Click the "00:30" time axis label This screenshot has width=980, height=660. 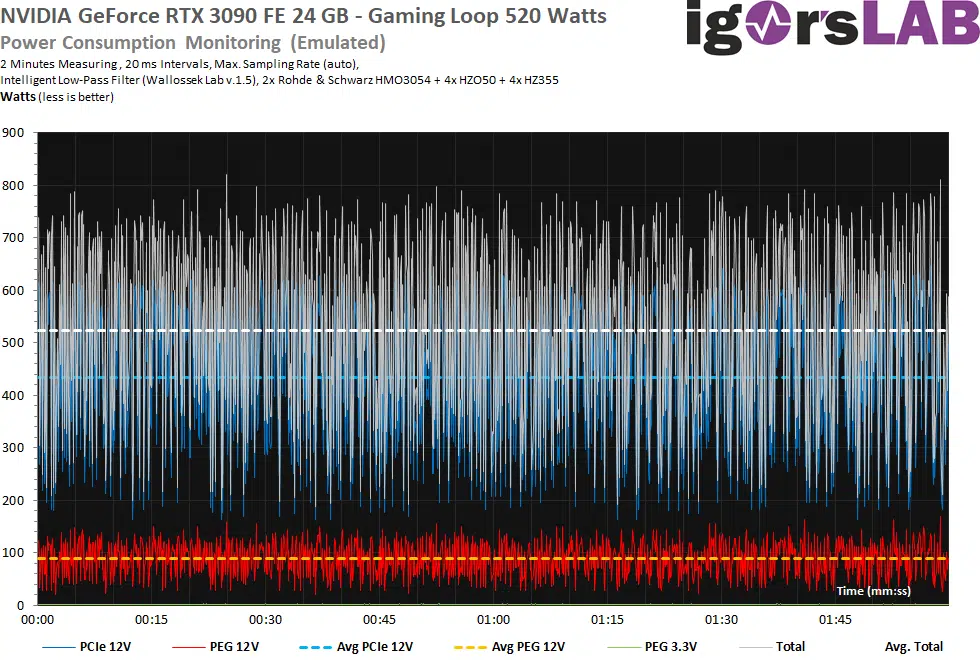266,619
